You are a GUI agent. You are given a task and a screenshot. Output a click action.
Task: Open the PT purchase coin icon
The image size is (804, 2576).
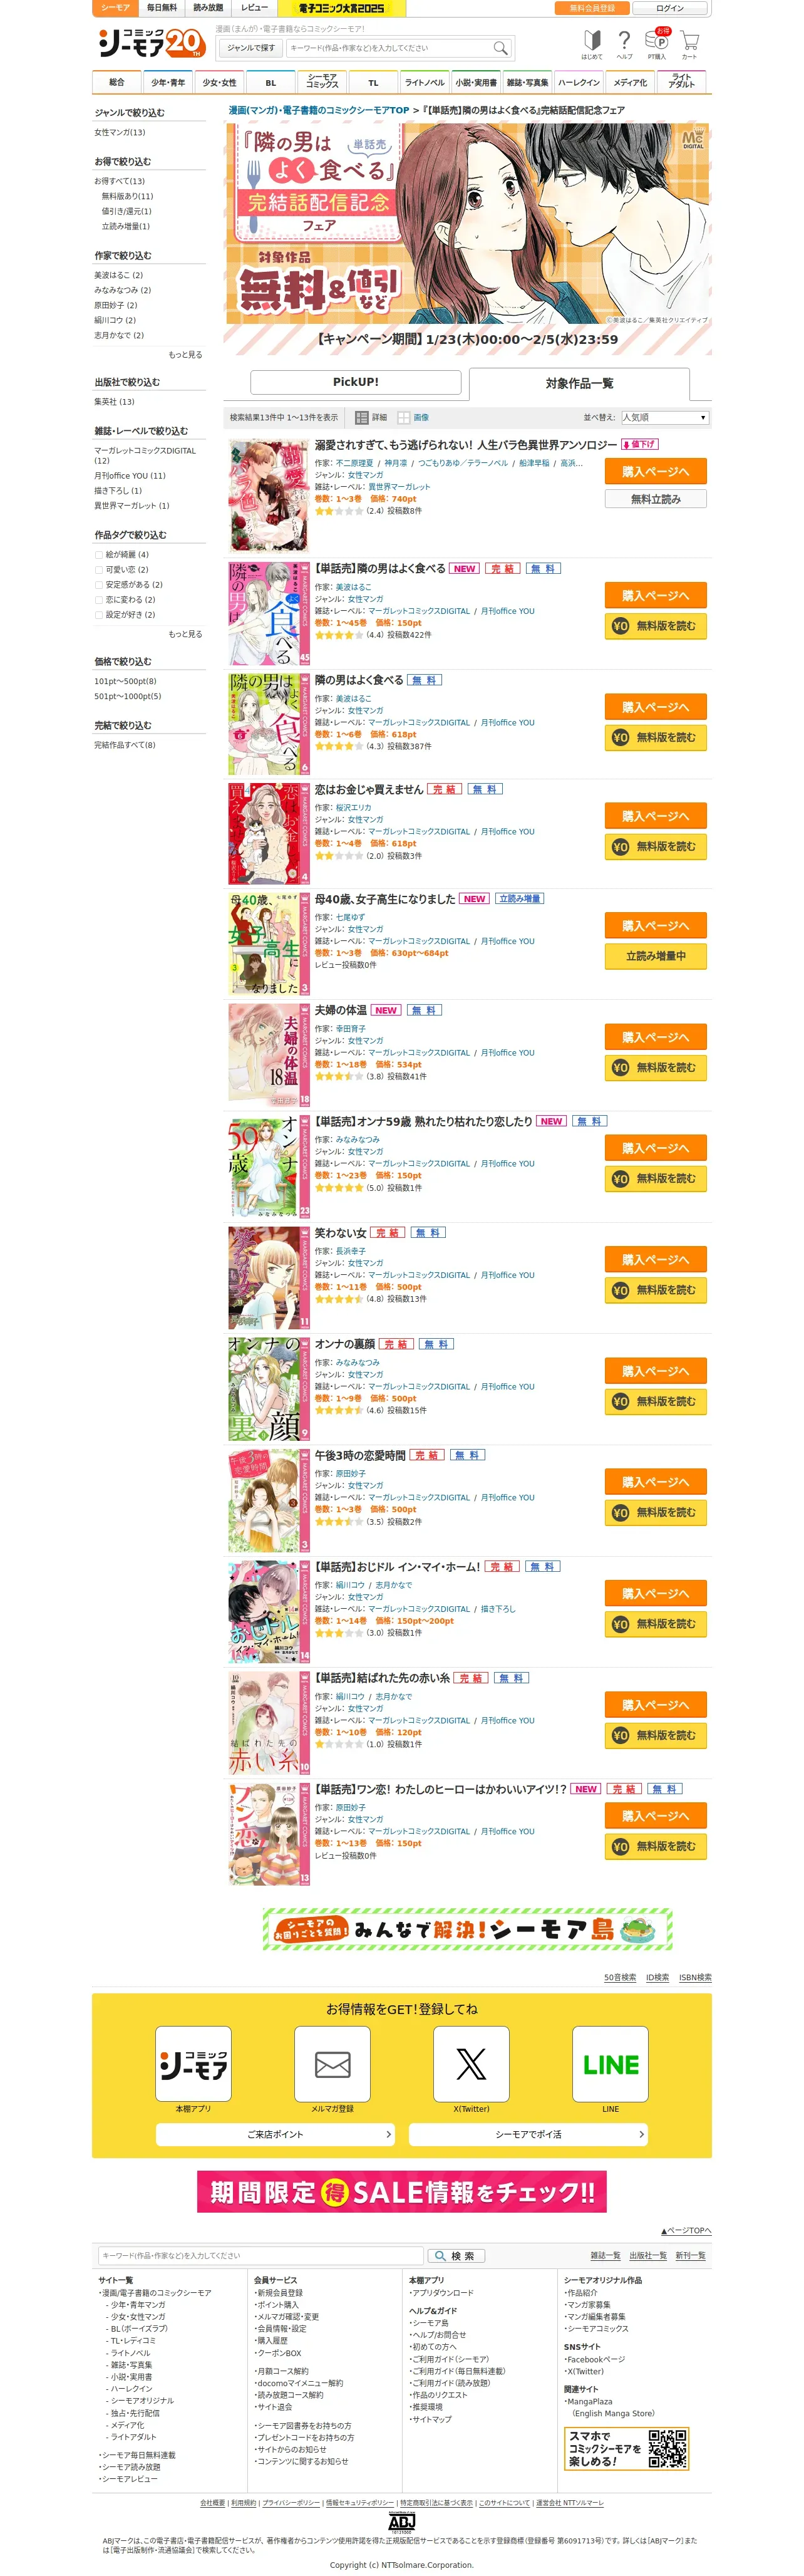657,40
